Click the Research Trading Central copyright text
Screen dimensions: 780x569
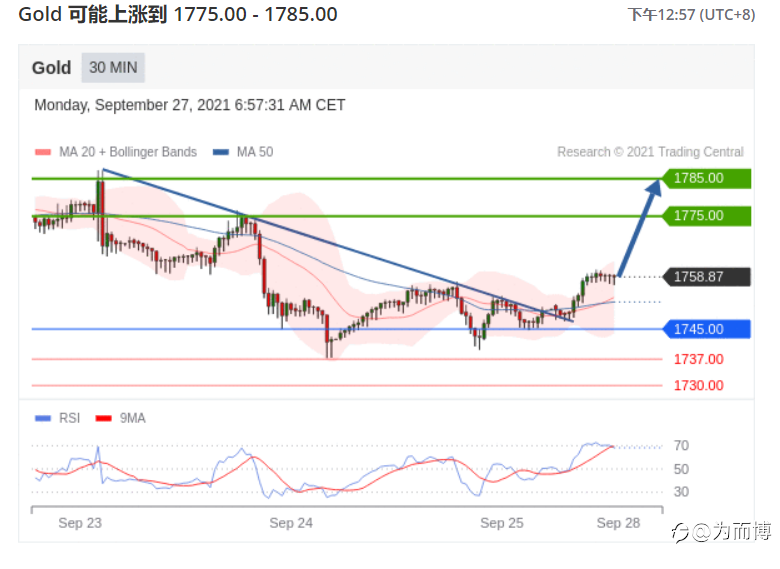pos(650,152)
